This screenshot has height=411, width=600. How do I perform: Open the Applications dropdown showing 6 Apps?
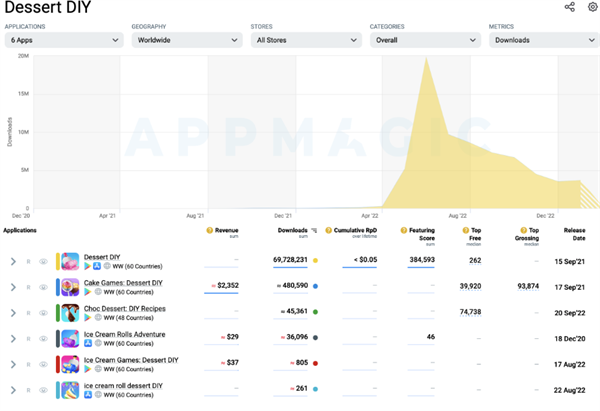pos(64,40)
